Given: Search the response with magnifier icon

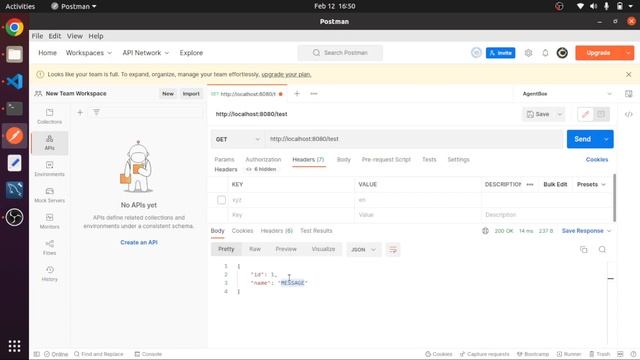Looking at the screenshot, I should tap(602, 249).
